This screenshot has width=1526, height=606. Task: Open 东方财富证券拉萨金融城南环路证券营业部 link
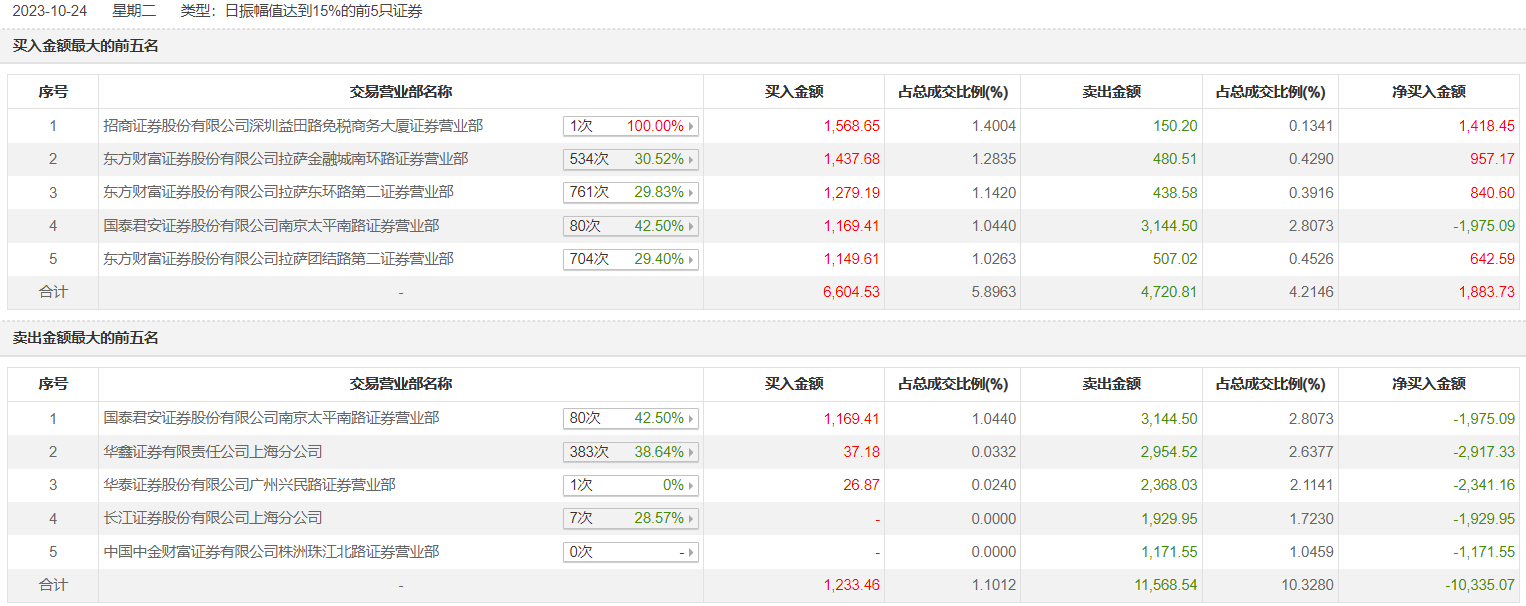[286, 159]
